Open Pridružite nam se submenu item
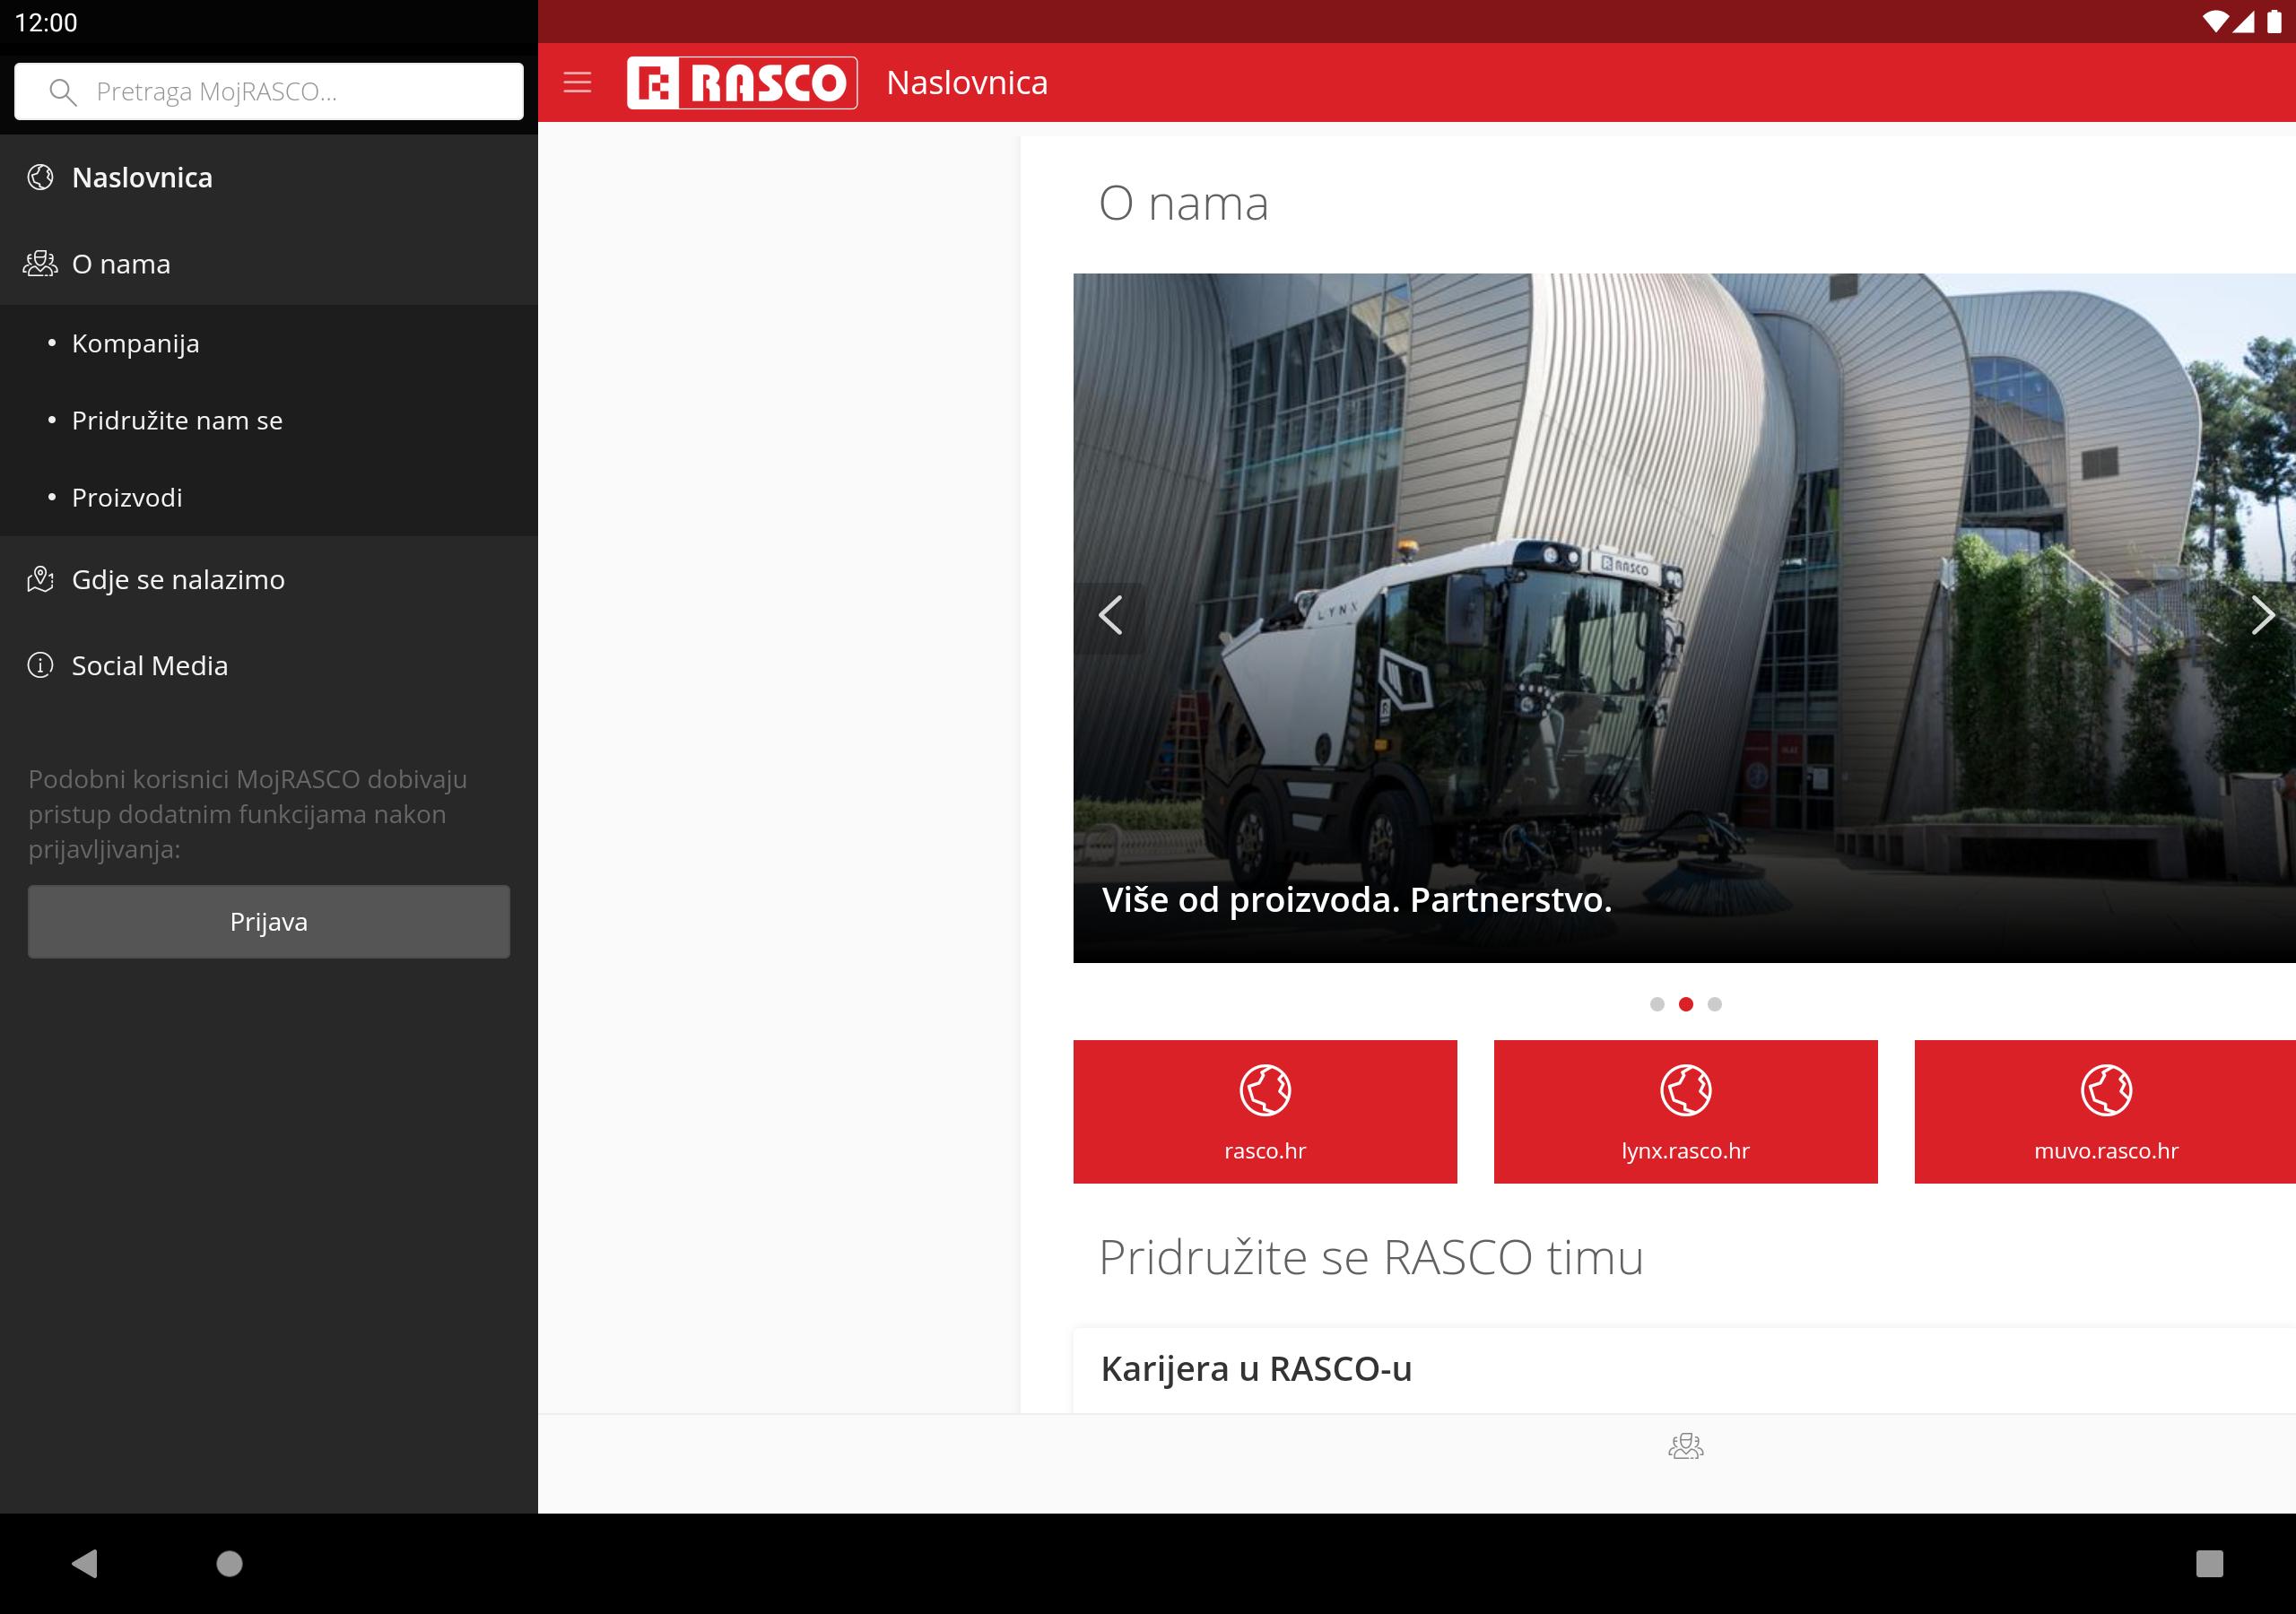The height and width of the screenshot is (1614, 2296). (x=269, y=420)
